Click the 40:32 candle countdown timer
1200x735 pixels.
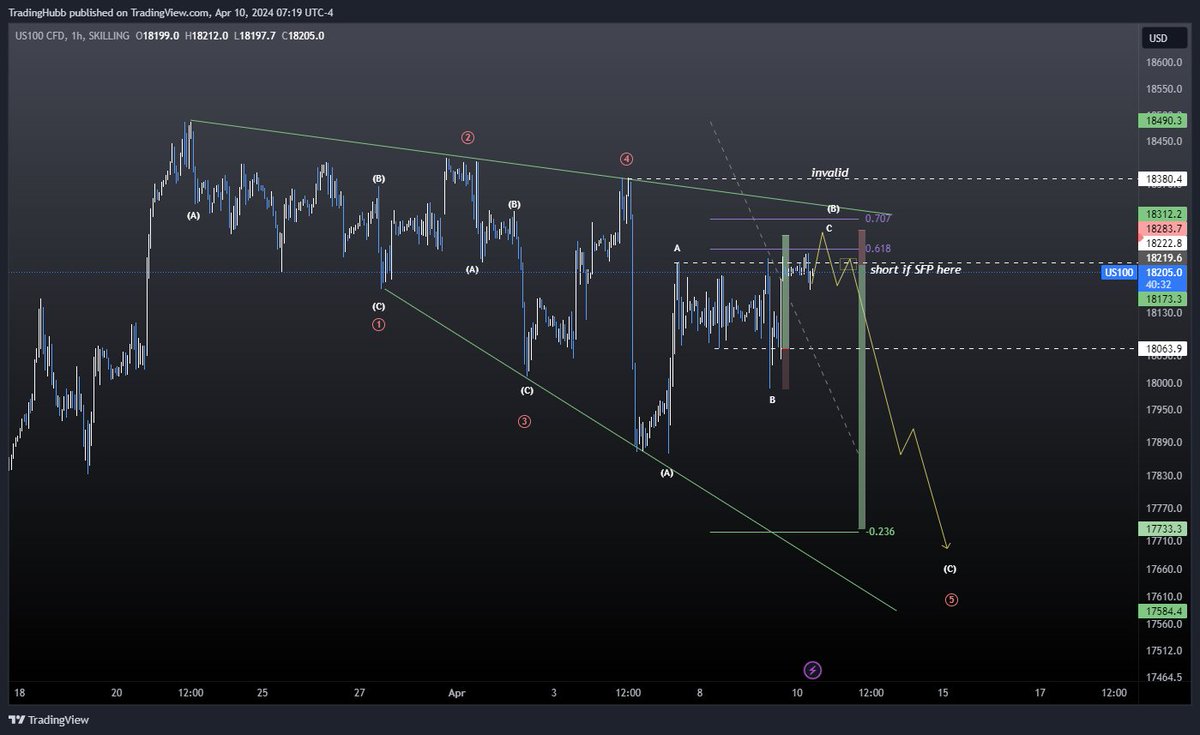click(x=1159, y=284)
